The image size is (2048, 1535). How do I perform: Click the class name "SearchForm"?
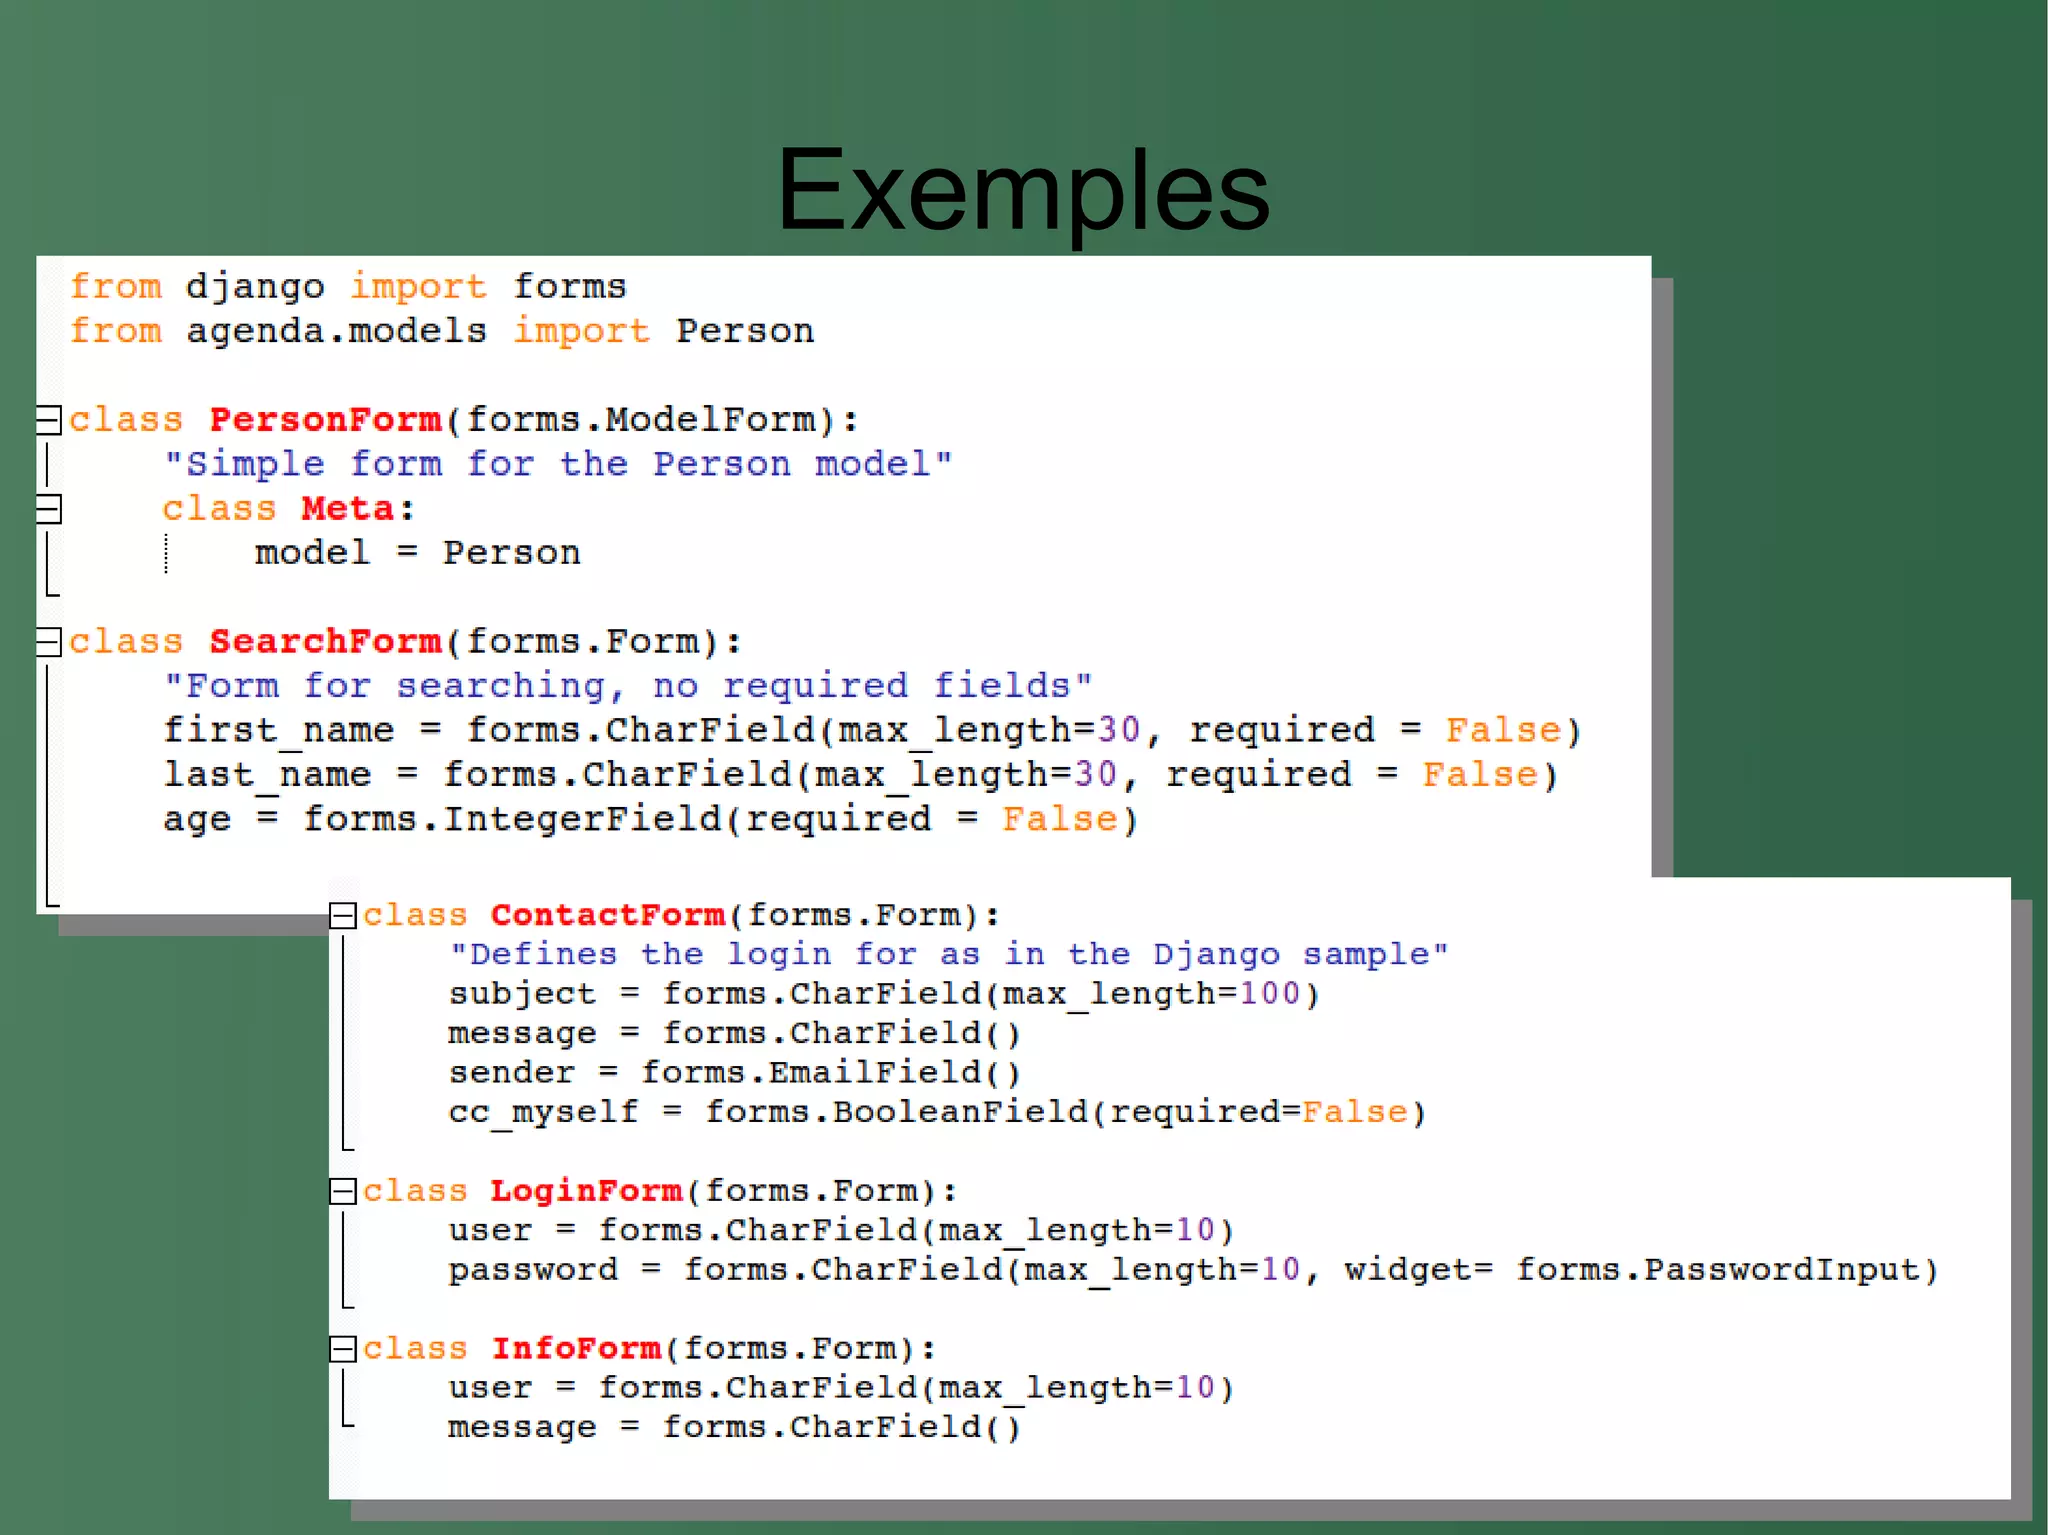coord(325,642)
